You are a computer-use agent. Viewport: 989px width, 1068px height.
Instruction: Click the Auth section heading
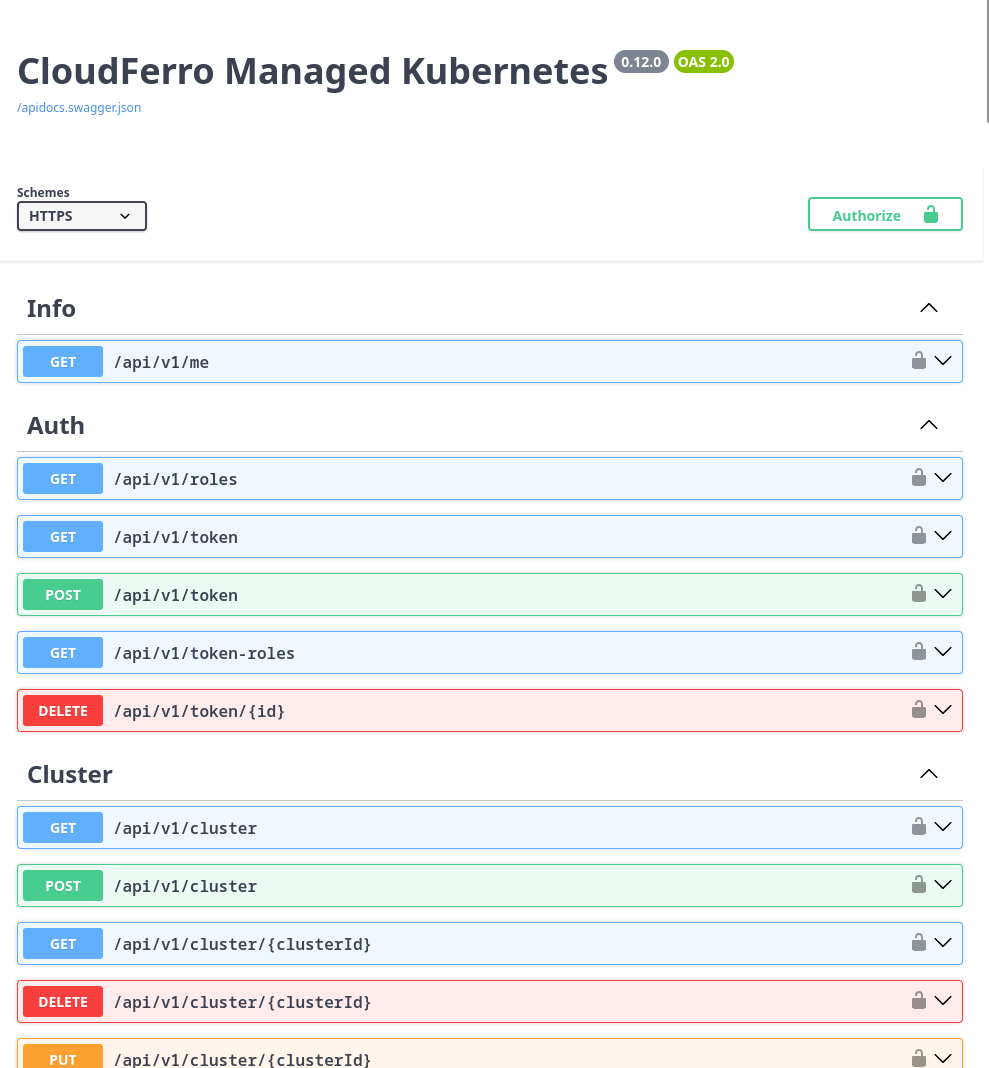(x=56, y=426)
